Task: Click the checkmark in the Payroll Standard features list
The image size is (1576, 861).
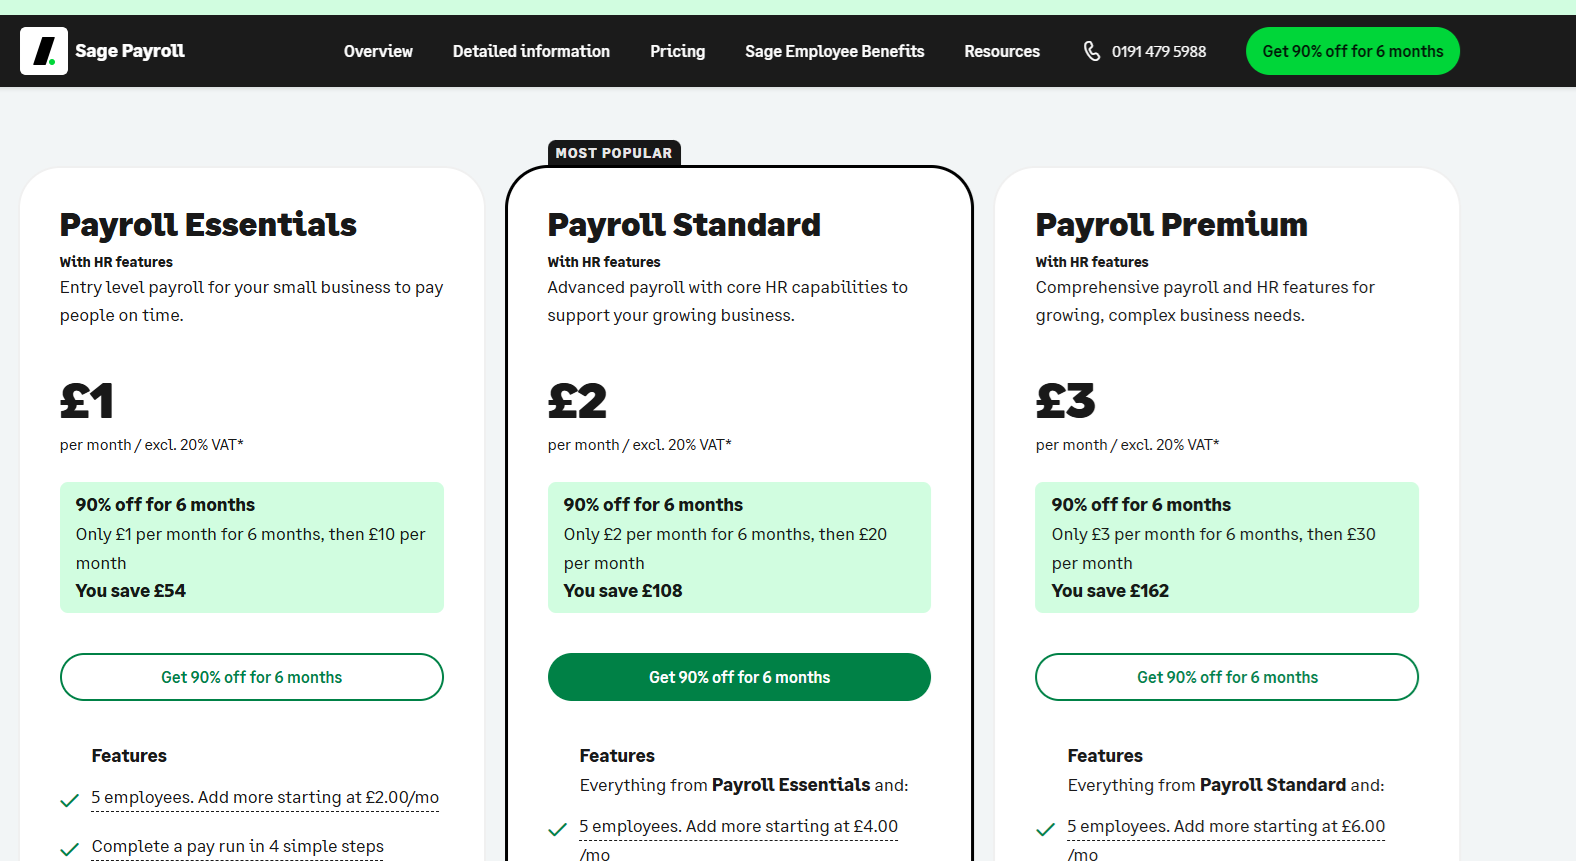Action: point(557,829)
